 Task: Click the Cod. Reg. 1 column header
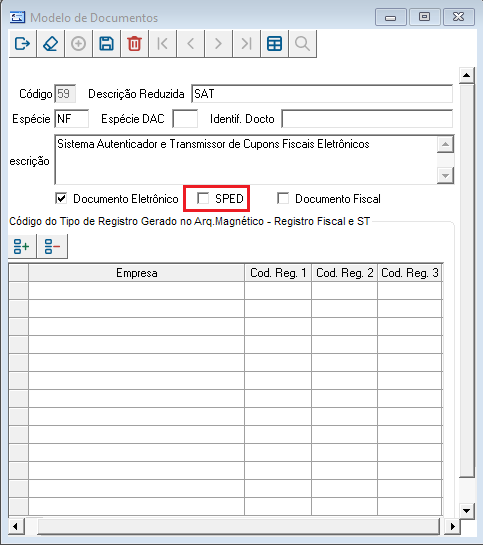click(278, 273)
